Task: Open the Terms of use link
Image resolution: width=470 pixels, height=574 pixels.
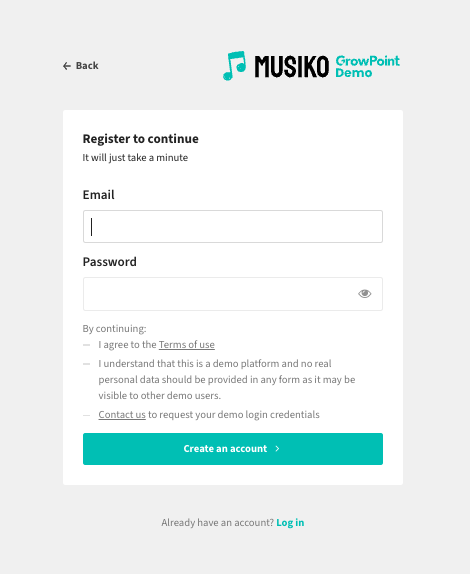Action: [187, 344]
